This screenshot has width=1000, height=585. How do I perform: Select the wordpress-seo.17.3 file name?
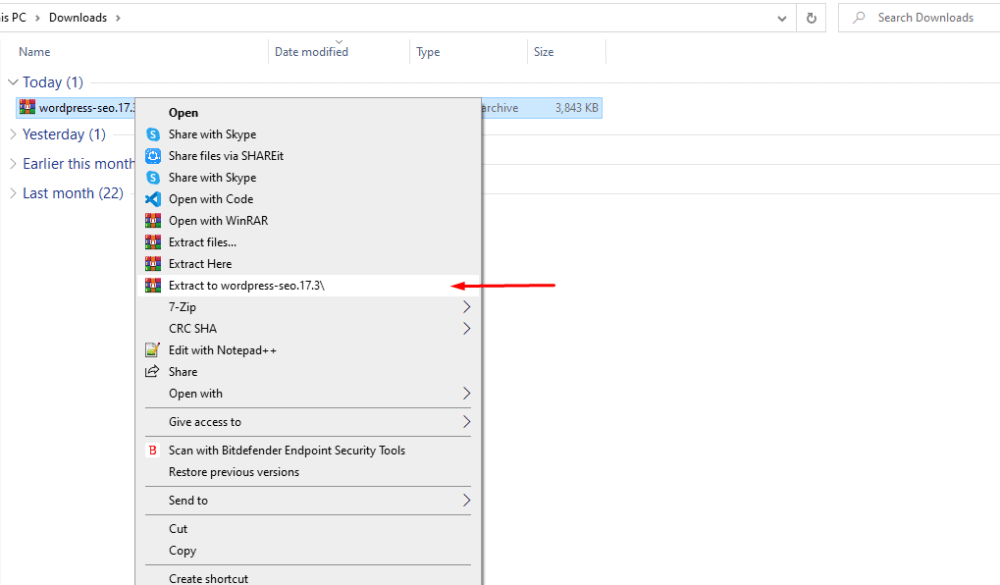tap(87, 108)
